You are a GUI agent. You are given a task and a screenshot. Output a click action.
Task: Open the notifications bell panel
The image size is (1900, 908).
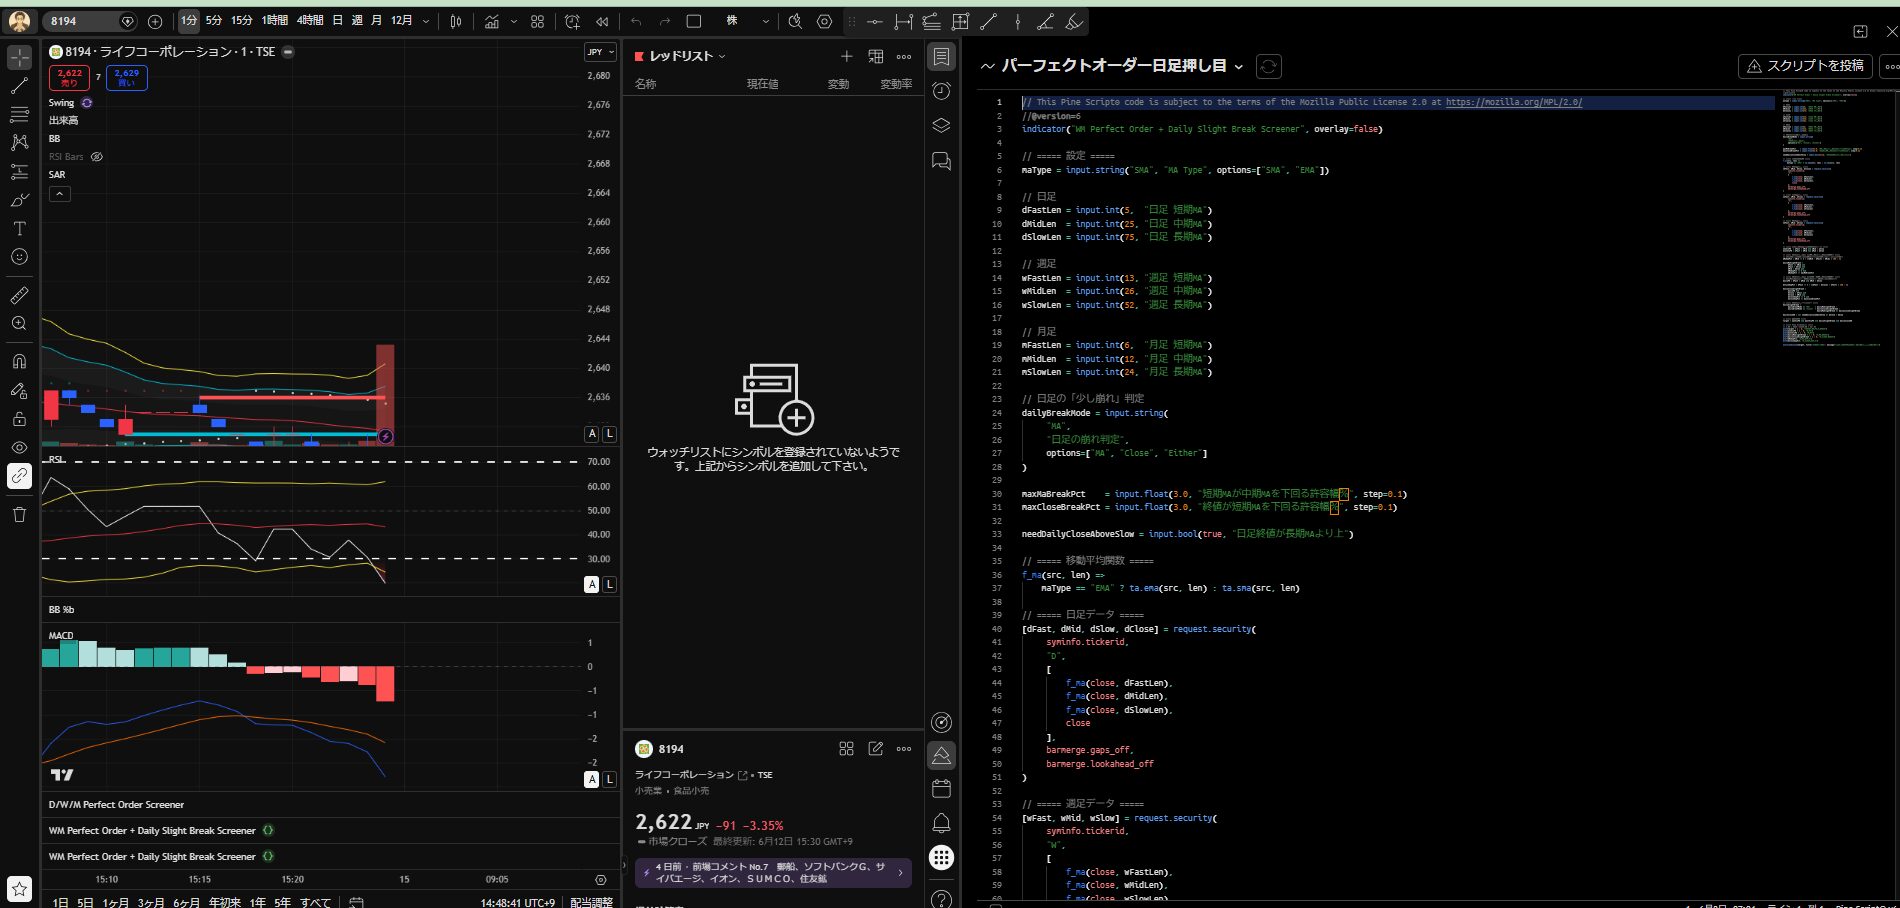coord(941,823)
